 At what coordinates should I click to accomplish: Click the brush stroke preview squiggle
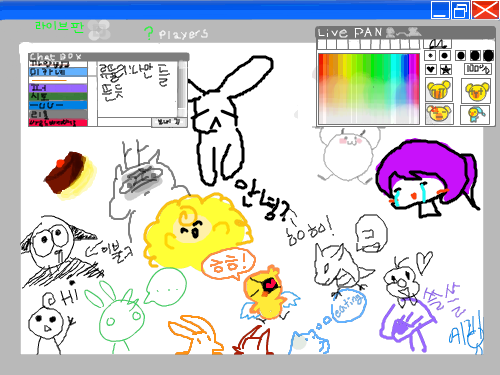pos(437,44)
